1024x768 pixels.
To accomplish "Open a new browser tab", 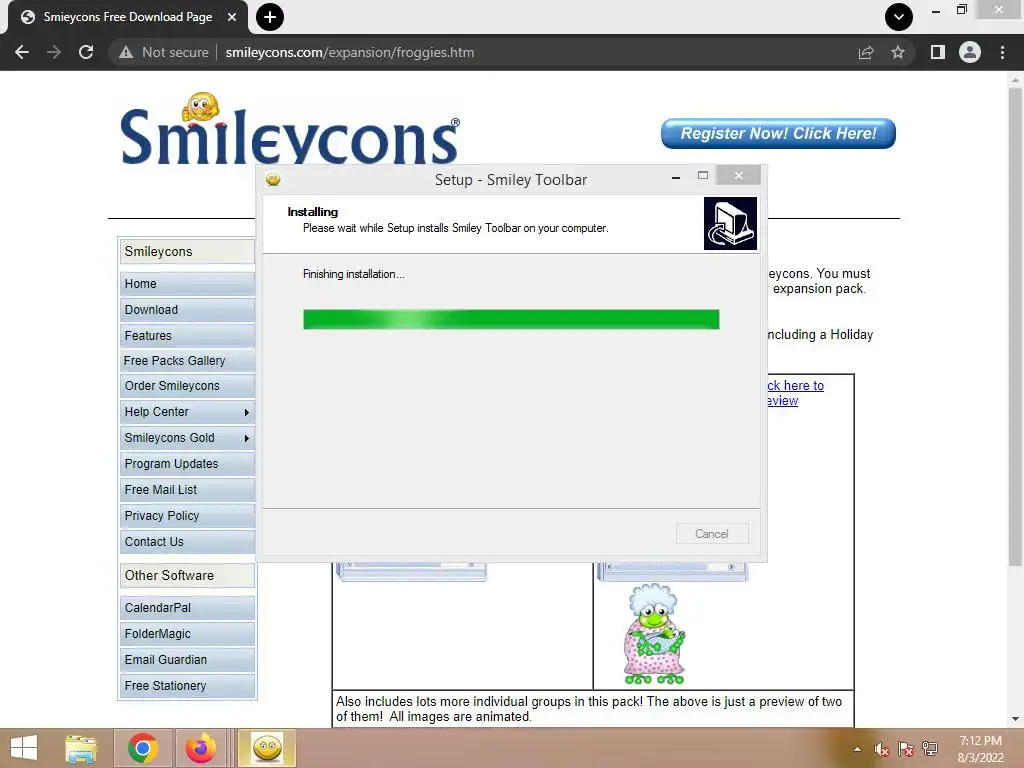I will click(270, 17).
